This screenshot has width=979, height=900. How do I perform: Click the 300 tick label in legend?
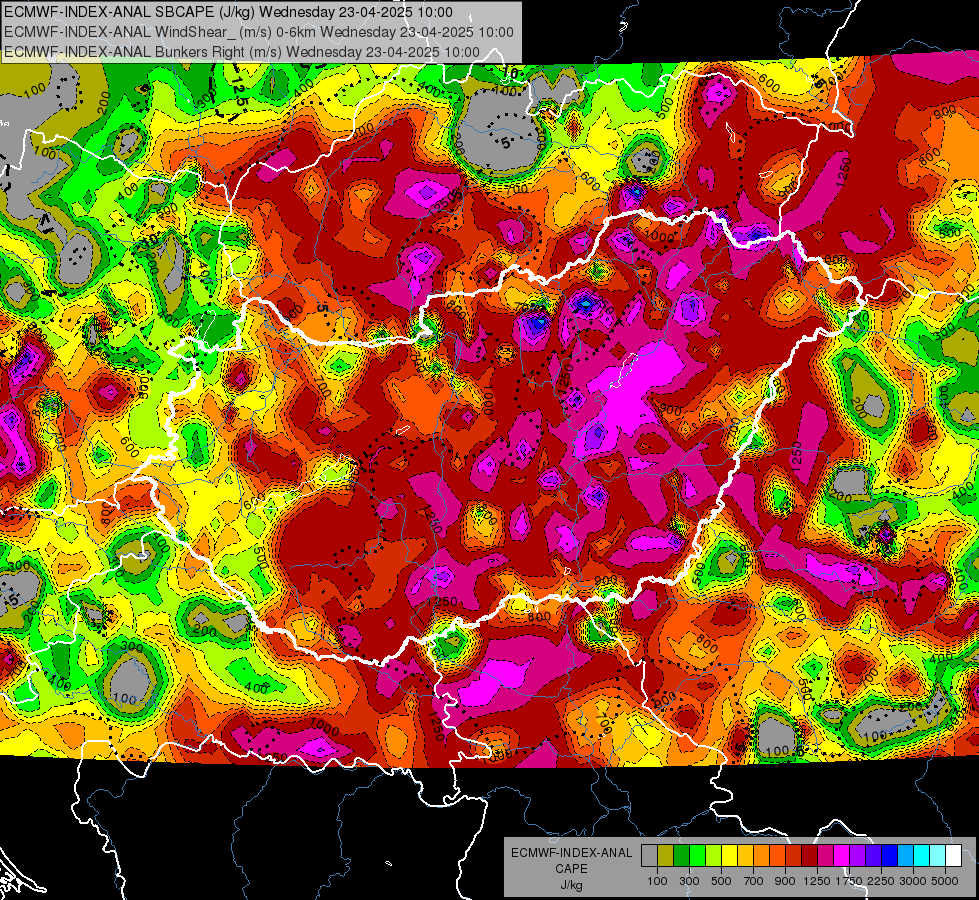pos(689,881)
